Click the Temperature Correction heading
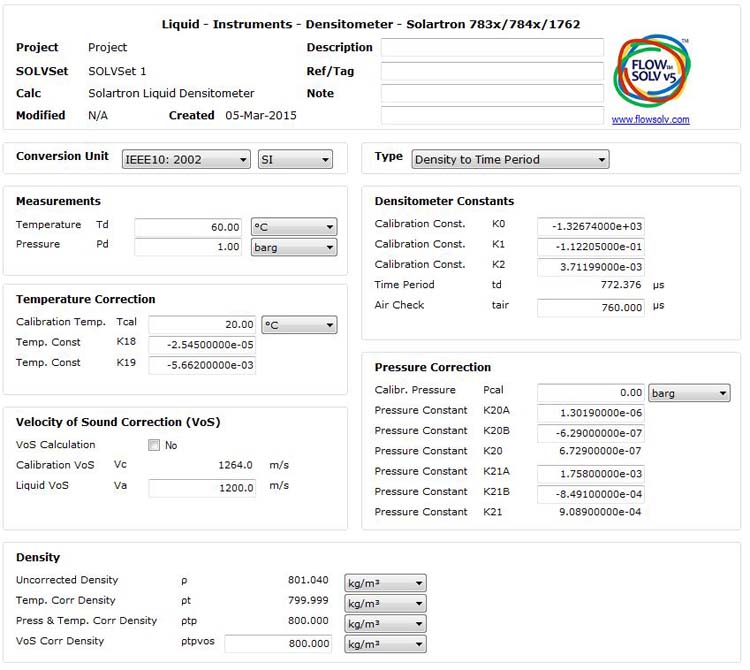Viewport: 750px width, 670px height. click(x=86, y=299)
